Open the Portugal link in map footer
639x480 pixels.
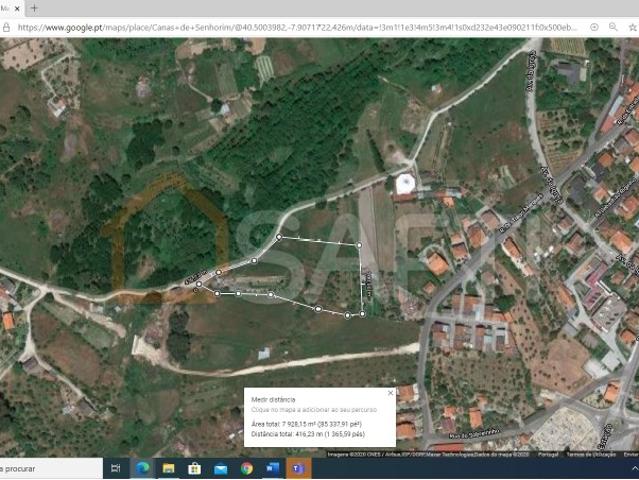tap(548, 454)
